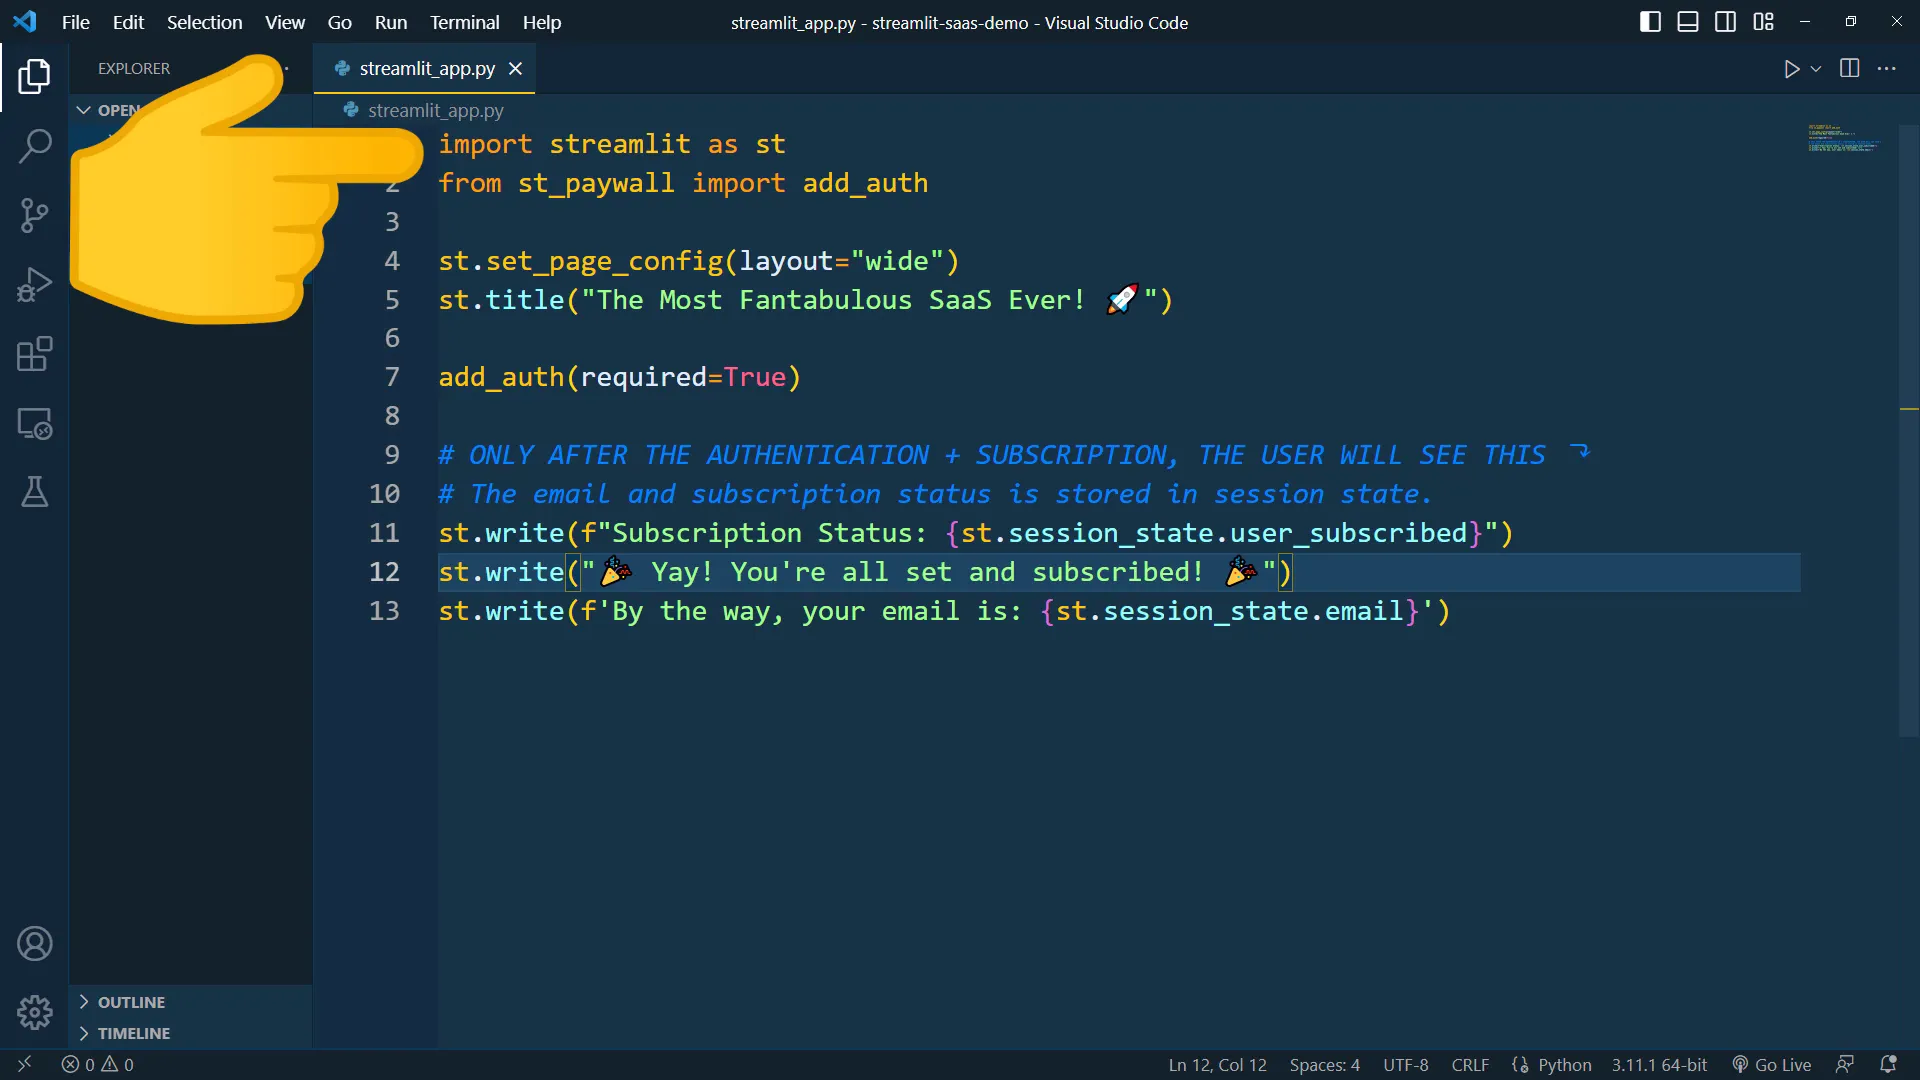Open the run button dropdown chevron

click(1814, 68)
